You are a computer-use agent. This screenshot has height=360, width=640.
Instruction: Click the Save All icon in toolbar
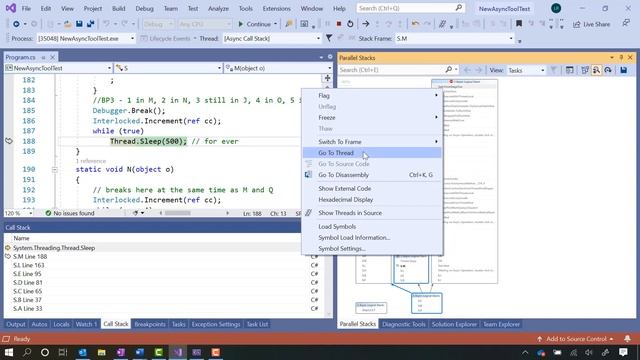coord(90,24)
